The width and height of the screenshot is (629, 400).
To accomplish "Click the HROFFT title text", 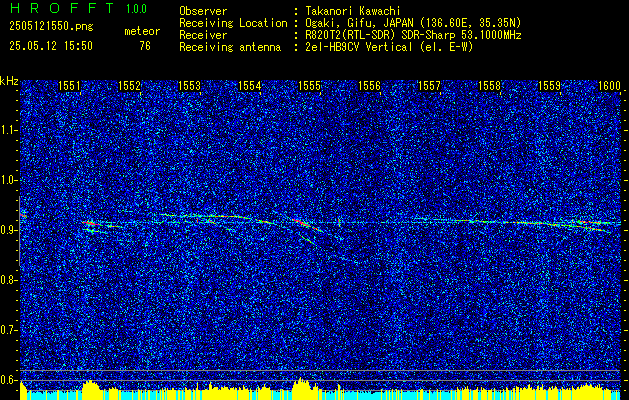I will (61, 8).
